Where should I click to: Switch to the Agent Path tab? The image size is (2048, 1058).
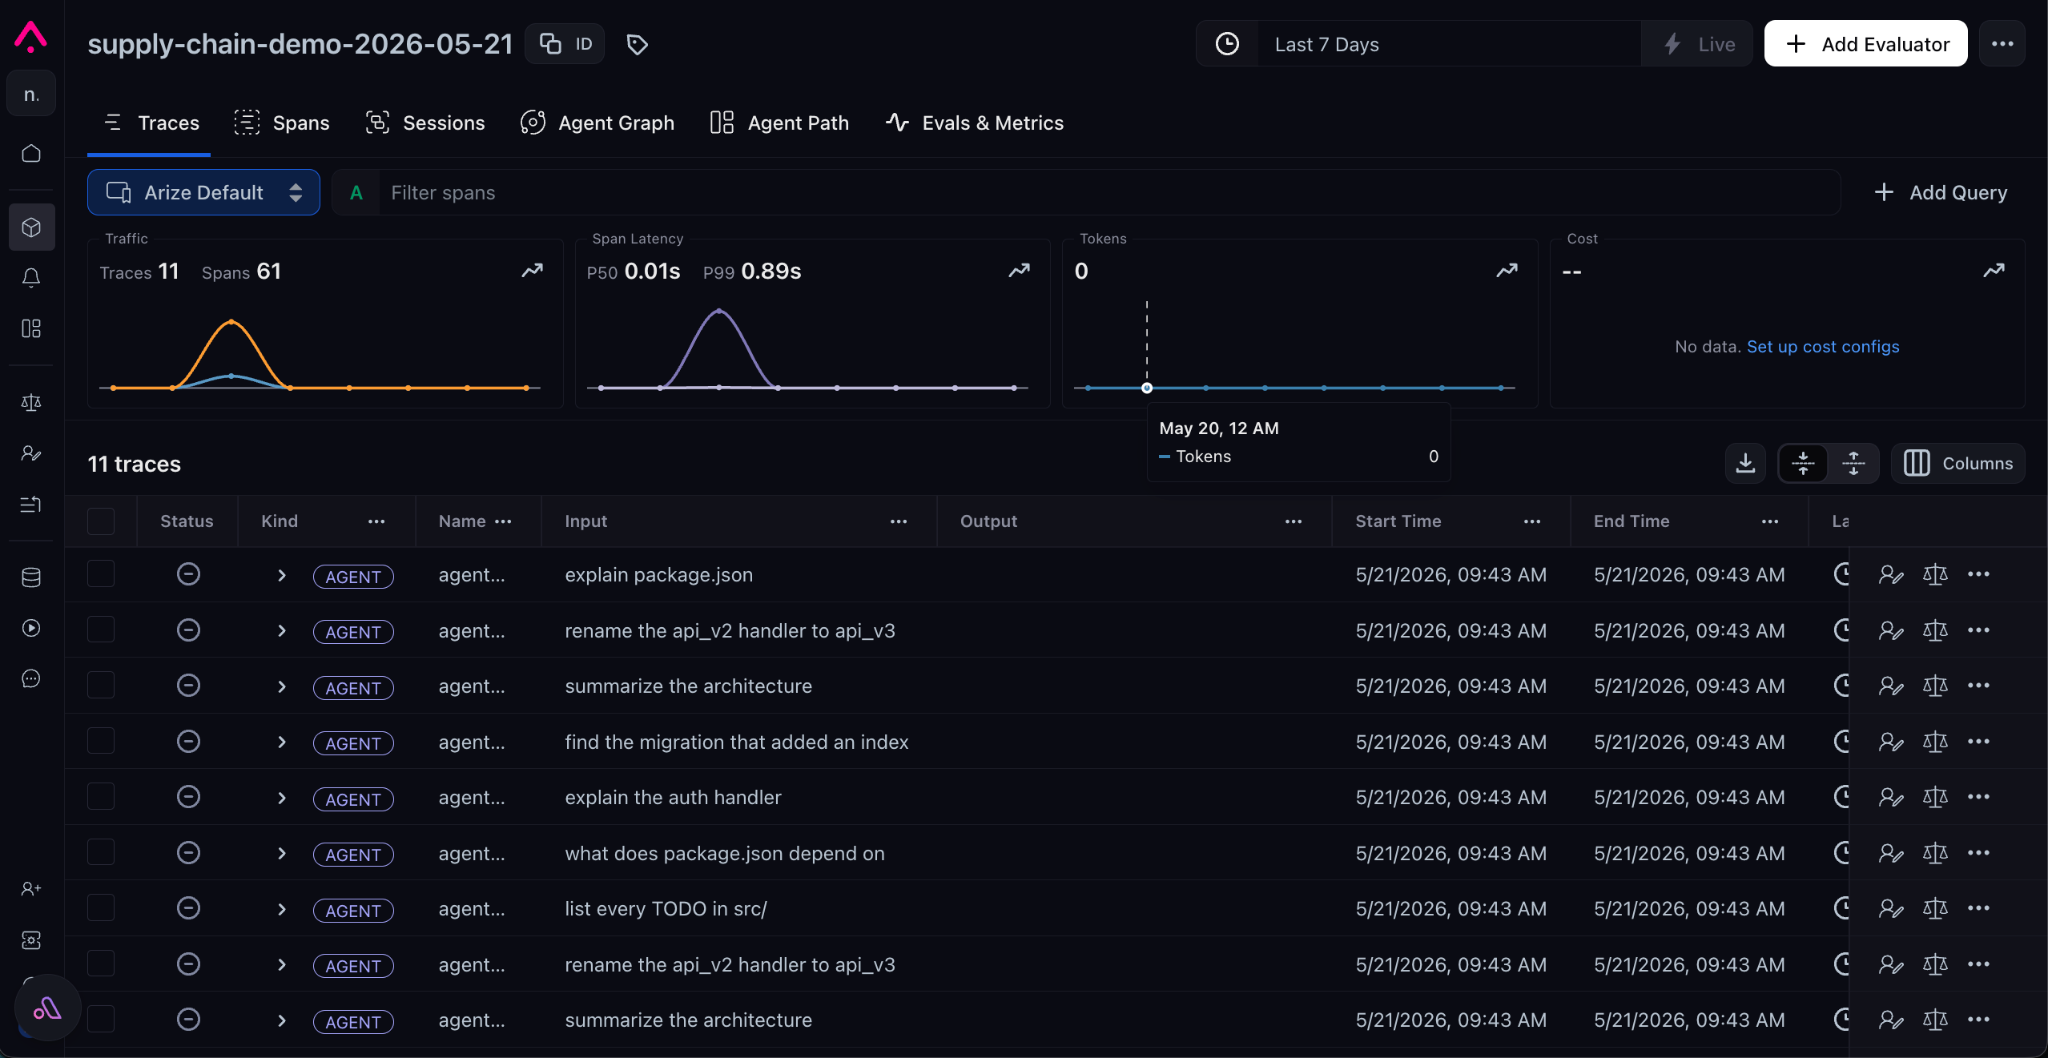[x=779, y=123]
